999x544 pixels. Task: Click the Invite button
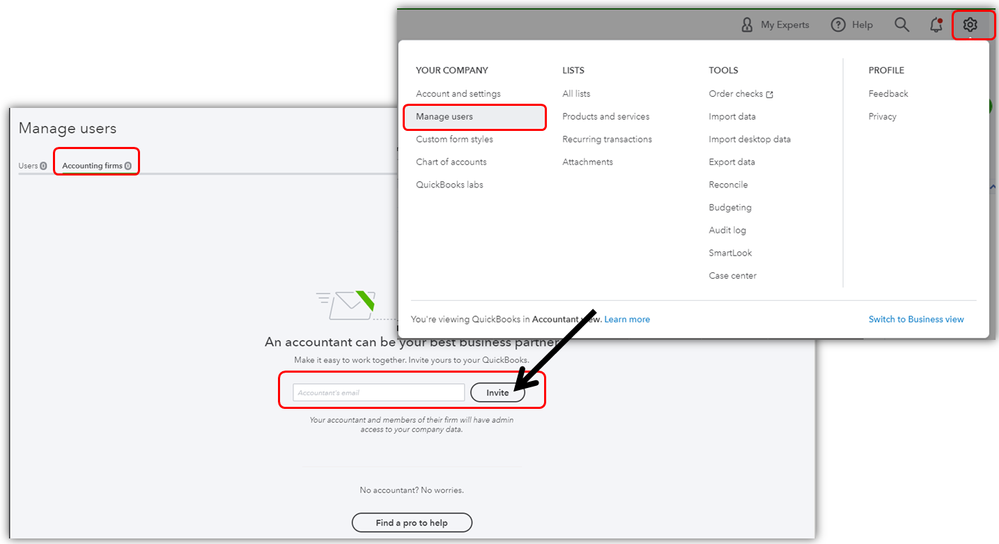498,392
